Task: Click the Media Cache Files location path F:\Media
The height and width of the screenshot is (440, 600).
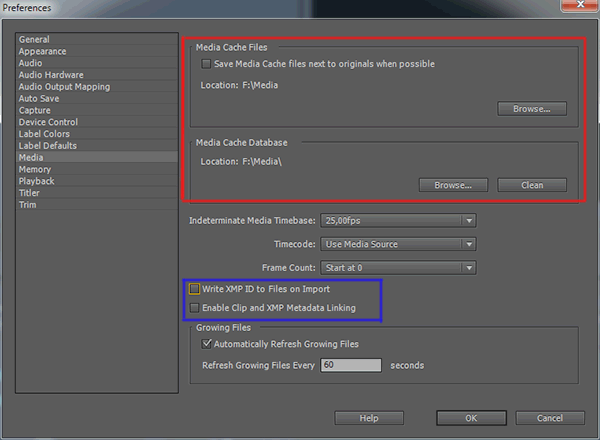Action: click(260, 85)
